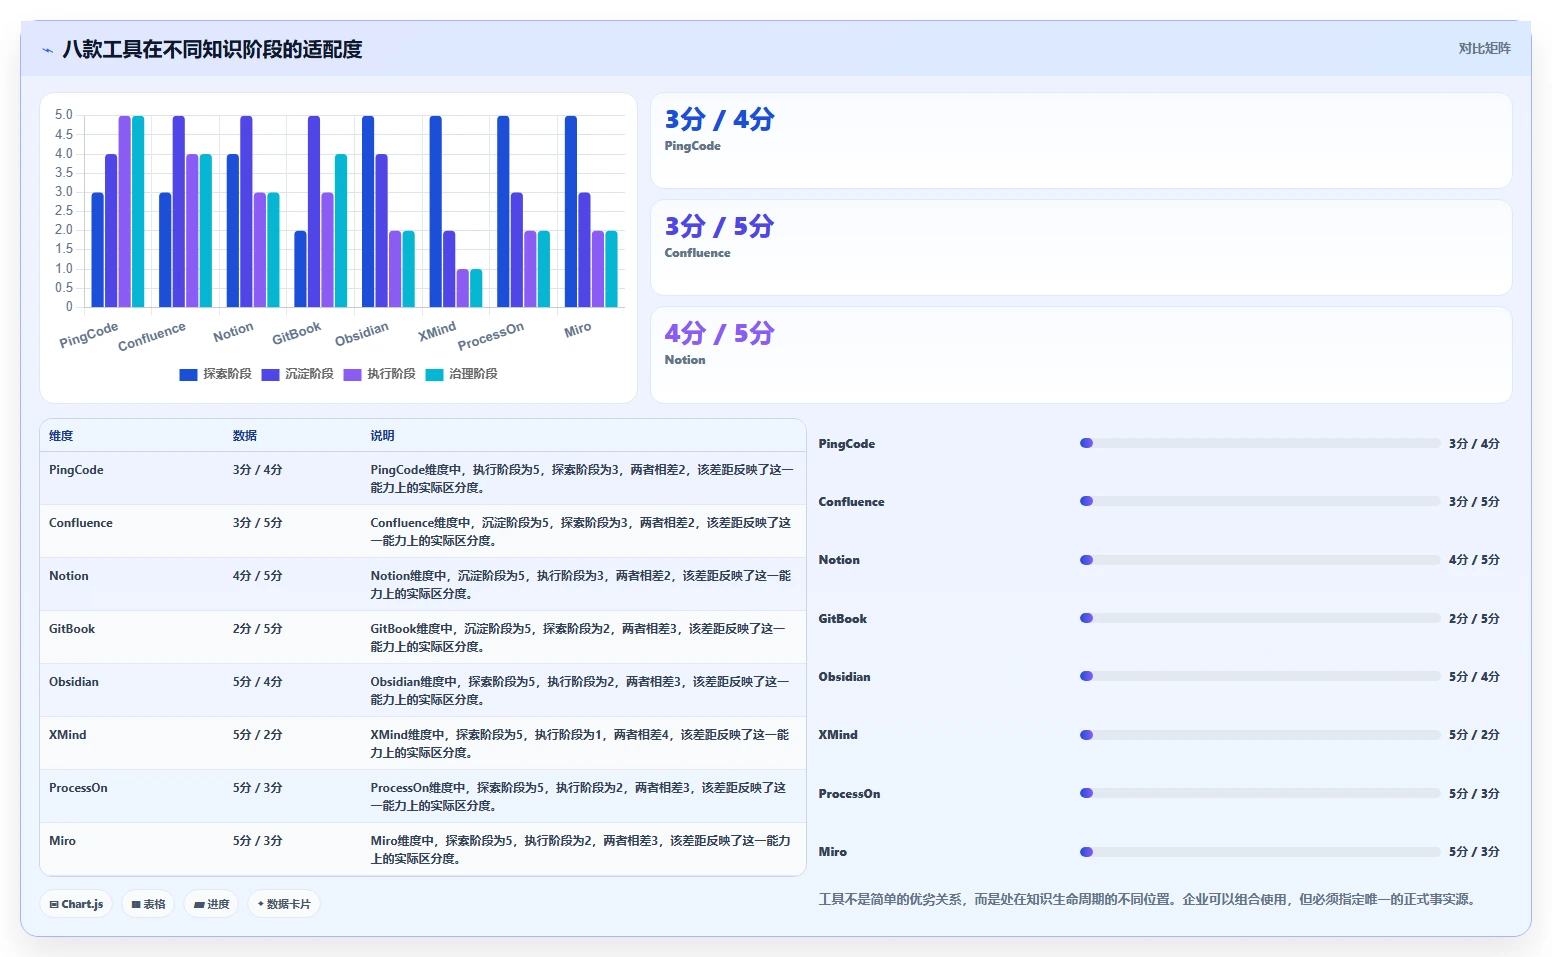The width and height of the screenshot is (1552, 957).
Task: Click the 2分 / 5分 value beside GitBook's progress bar
Action: tap(1474, 619)
